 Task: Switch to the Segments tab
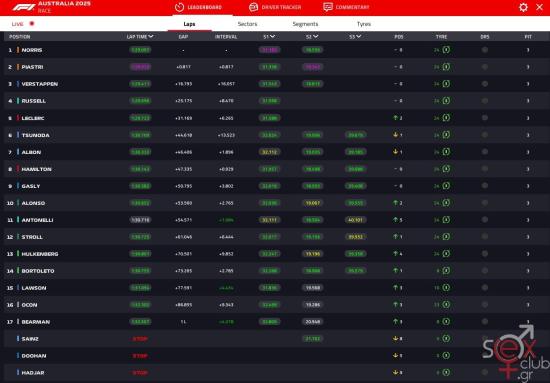[305, 24]
